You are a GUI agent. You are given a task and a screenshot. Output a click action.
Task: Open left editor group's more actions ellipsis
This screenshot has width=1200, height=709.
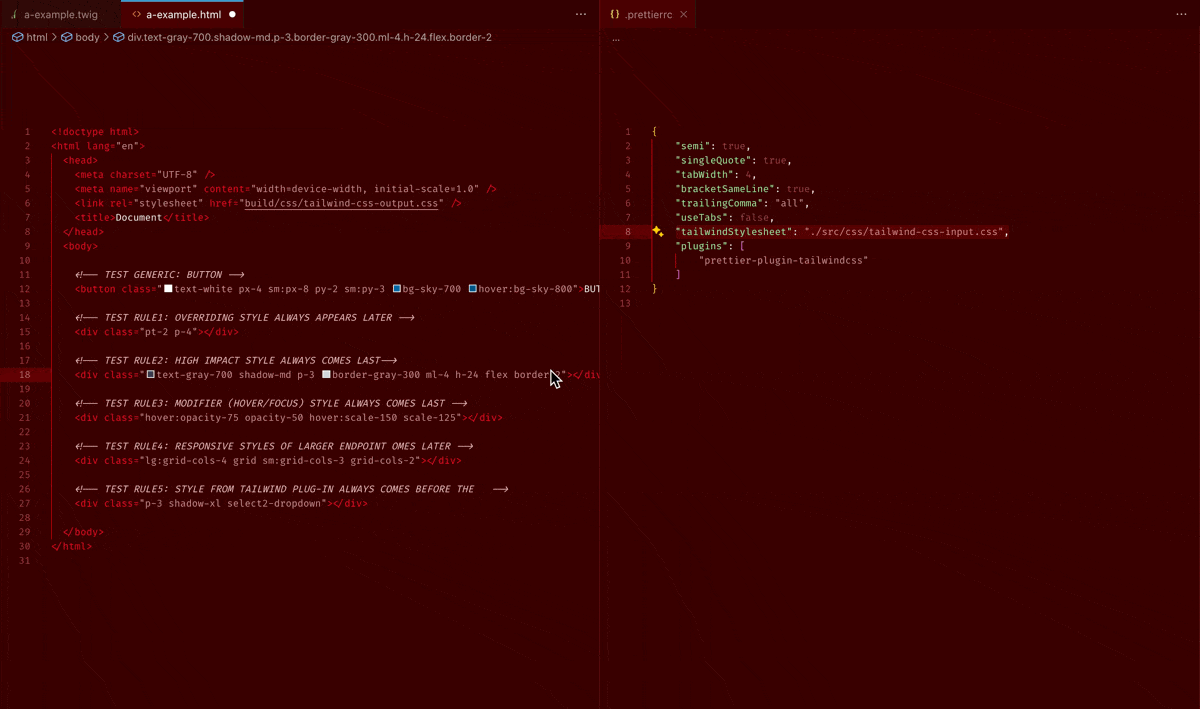tap(581, 15)
